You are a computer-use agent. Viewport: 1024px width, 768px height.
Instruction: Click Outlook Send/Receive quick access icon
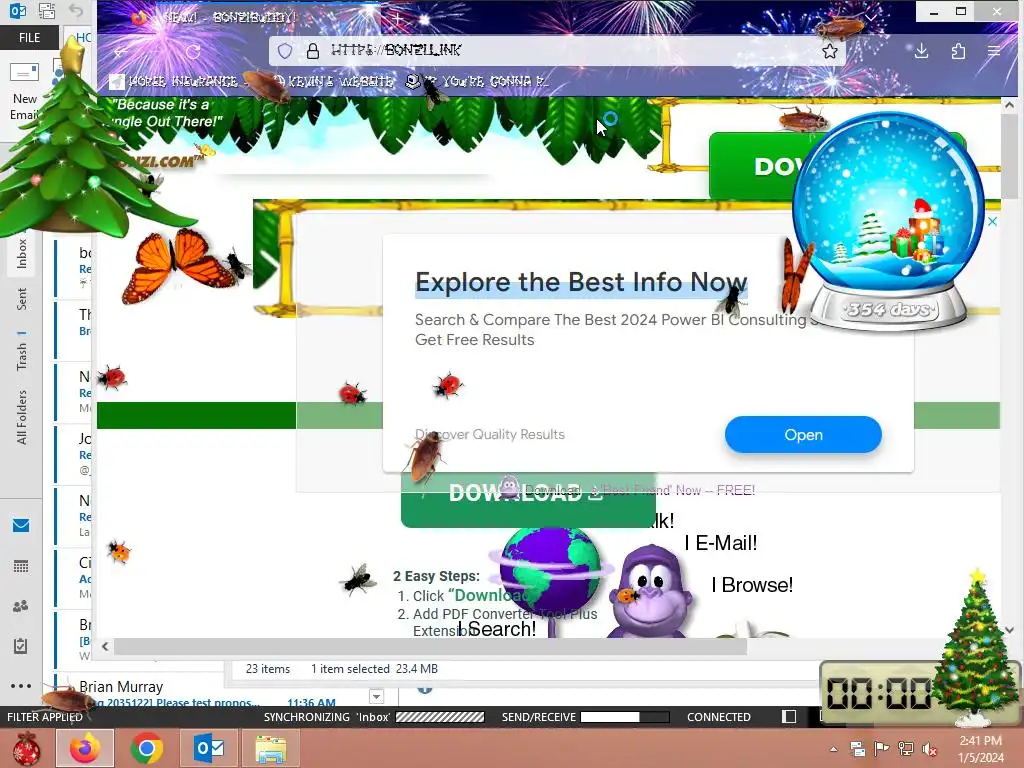point(46,10)
